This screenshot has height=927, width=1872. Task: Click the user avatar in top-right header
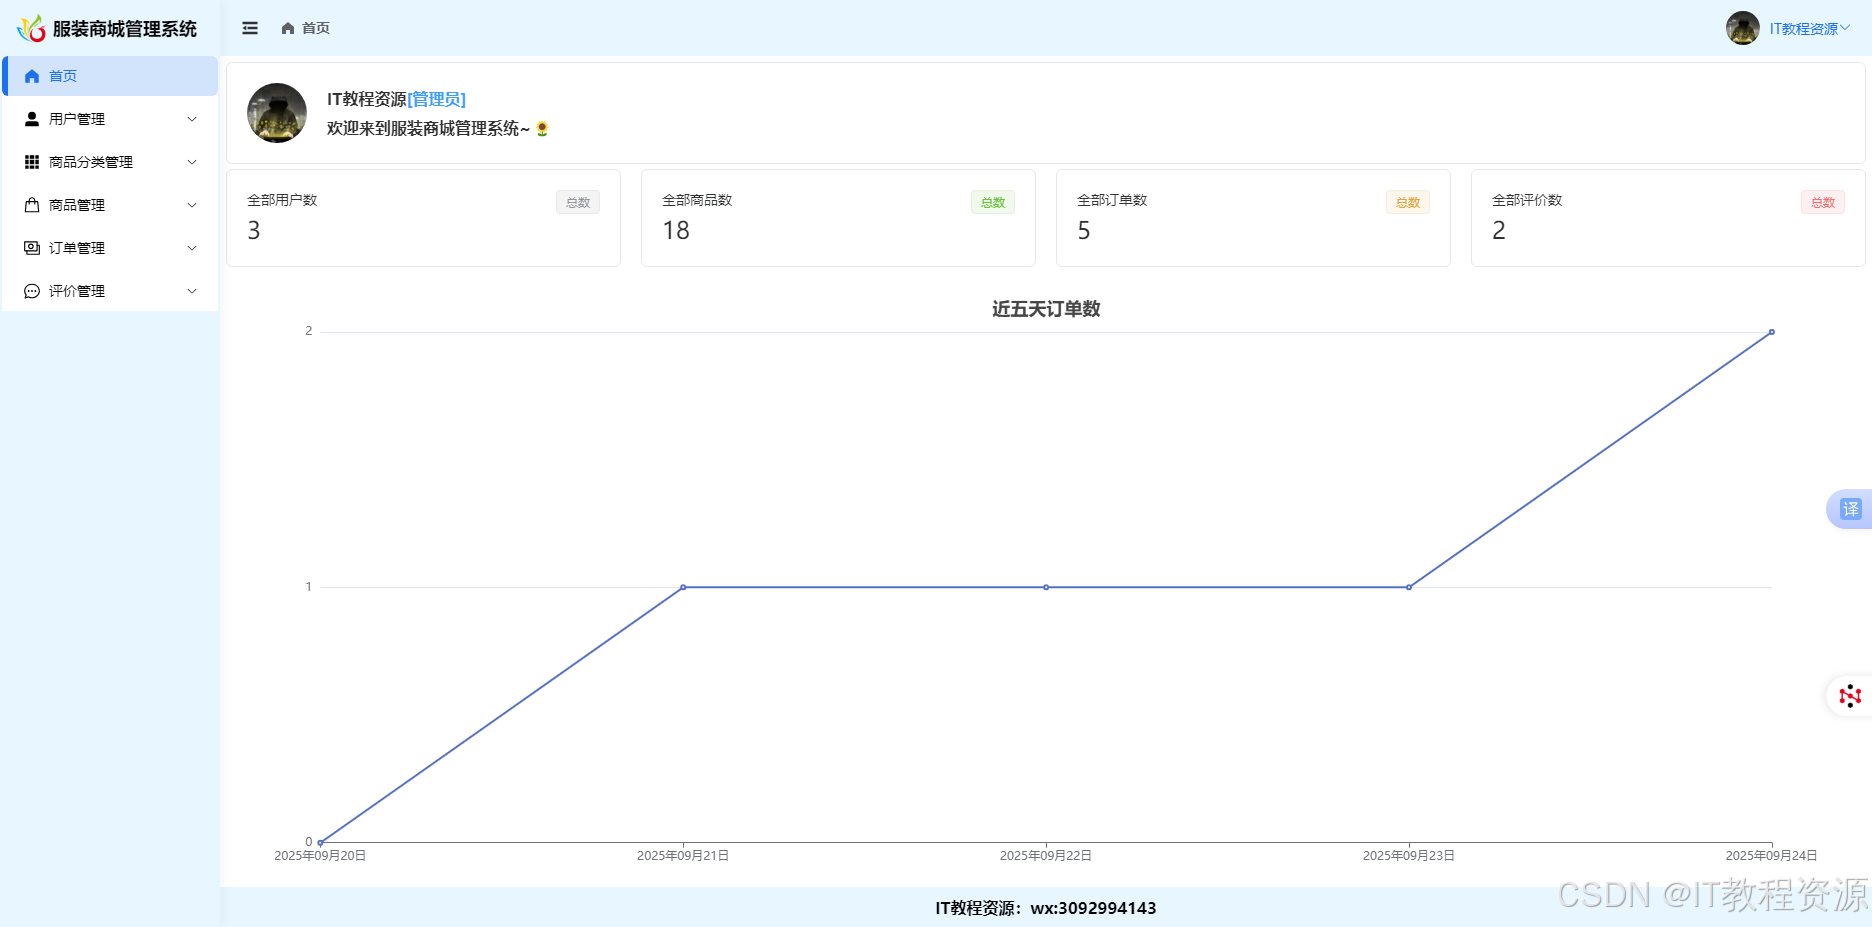coord(1743,28)
